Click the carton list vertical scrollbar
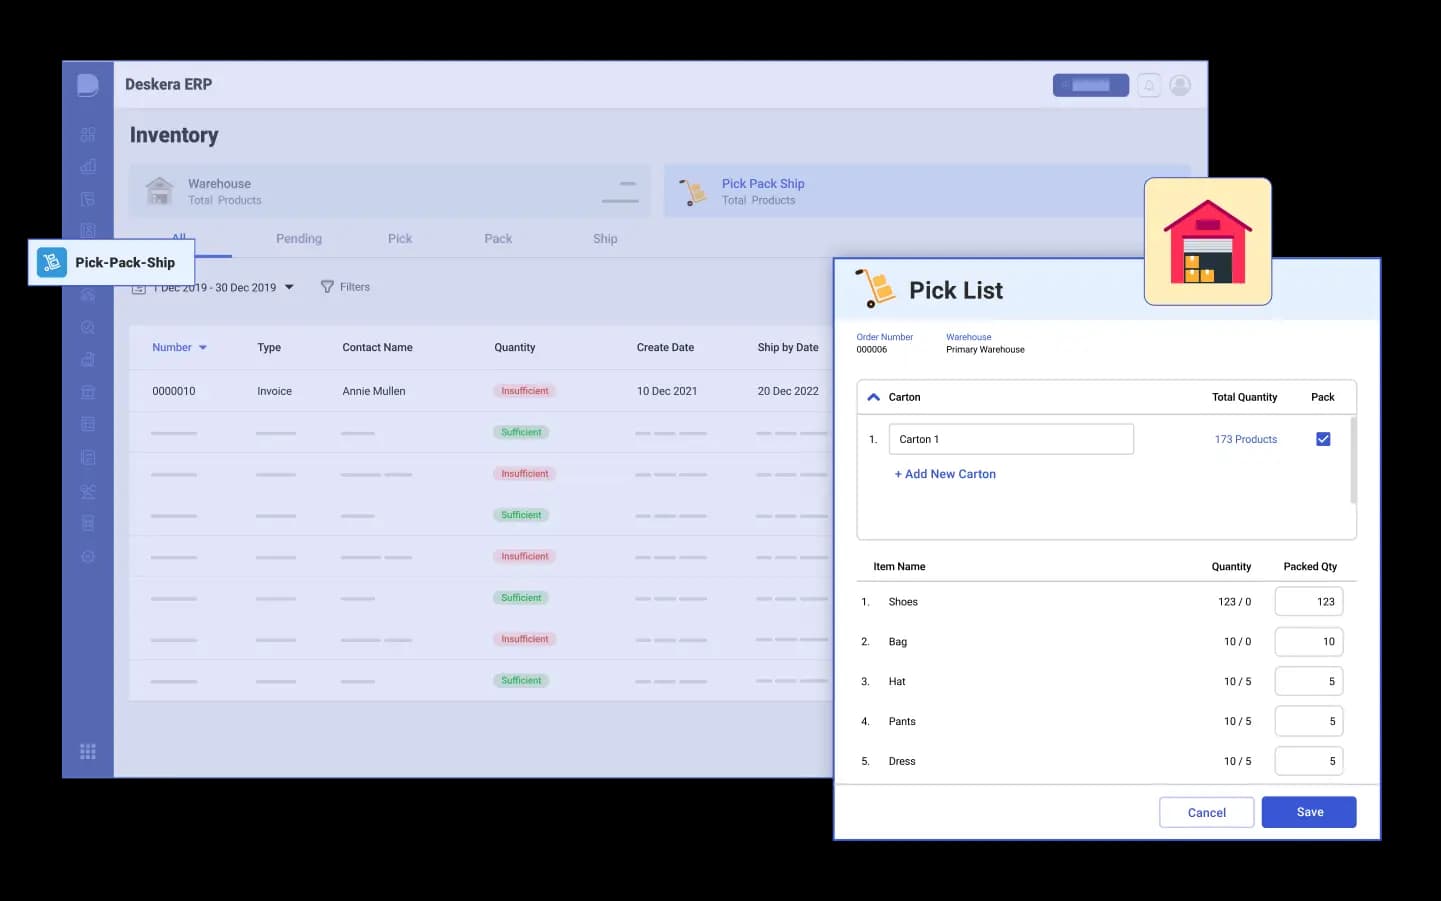This screenshot has width=1441, height=901. pyautogui.click(x=1353, y=460)
